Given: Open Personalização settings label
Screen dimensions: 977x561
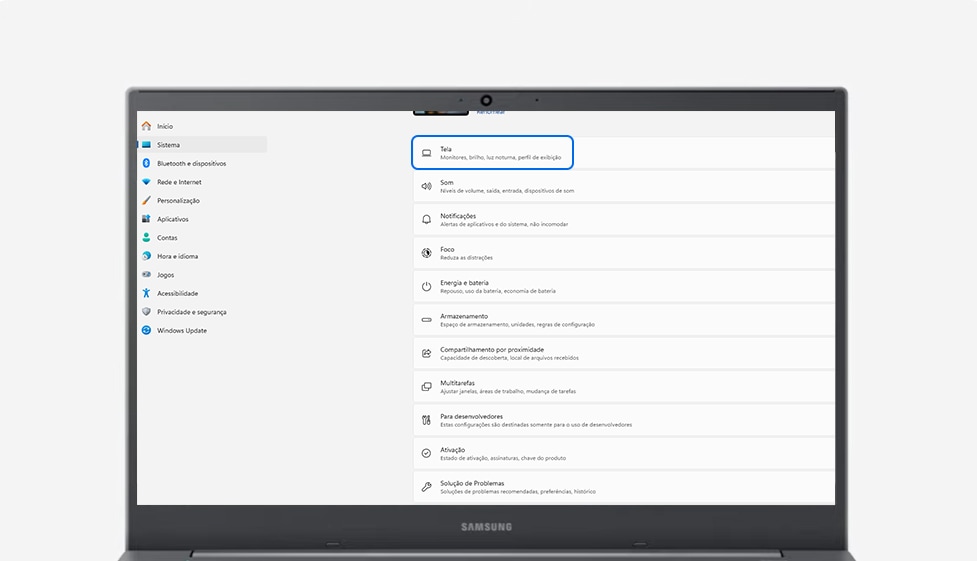Looking at the screenshot, I should (x=178, y=201).
